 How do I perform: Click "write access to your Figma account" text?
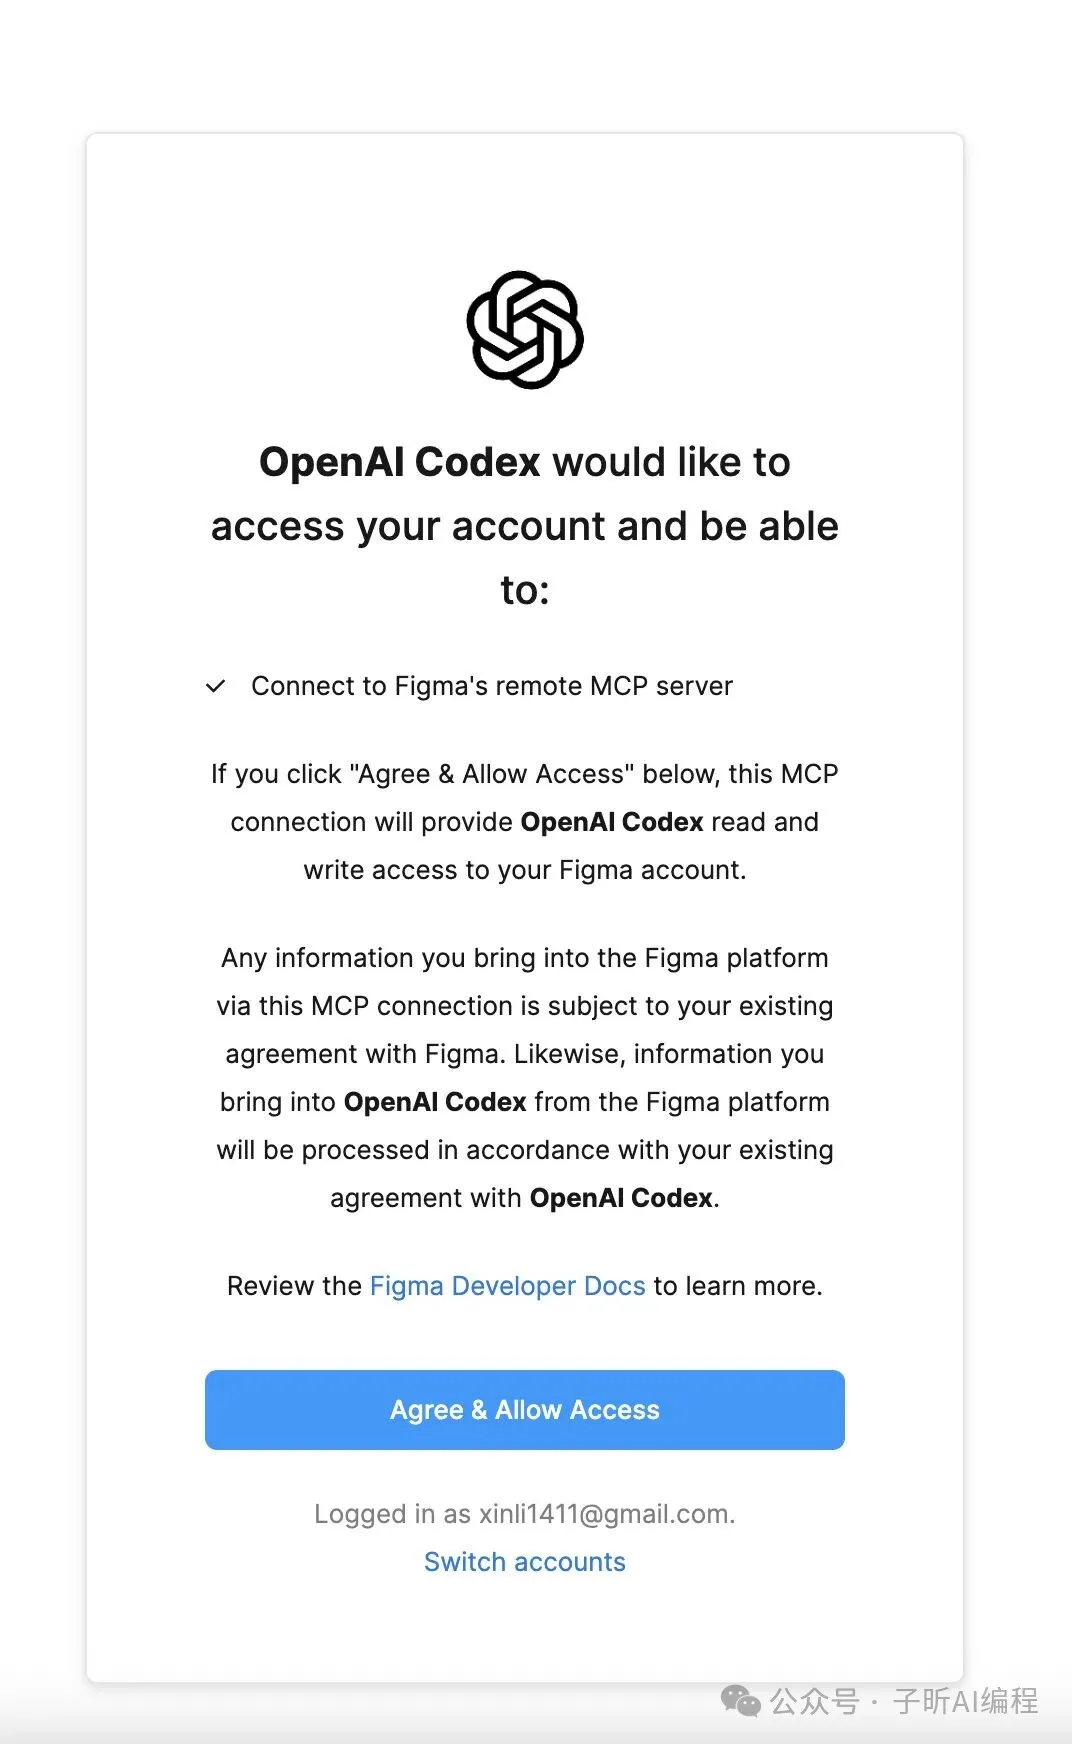524,870
